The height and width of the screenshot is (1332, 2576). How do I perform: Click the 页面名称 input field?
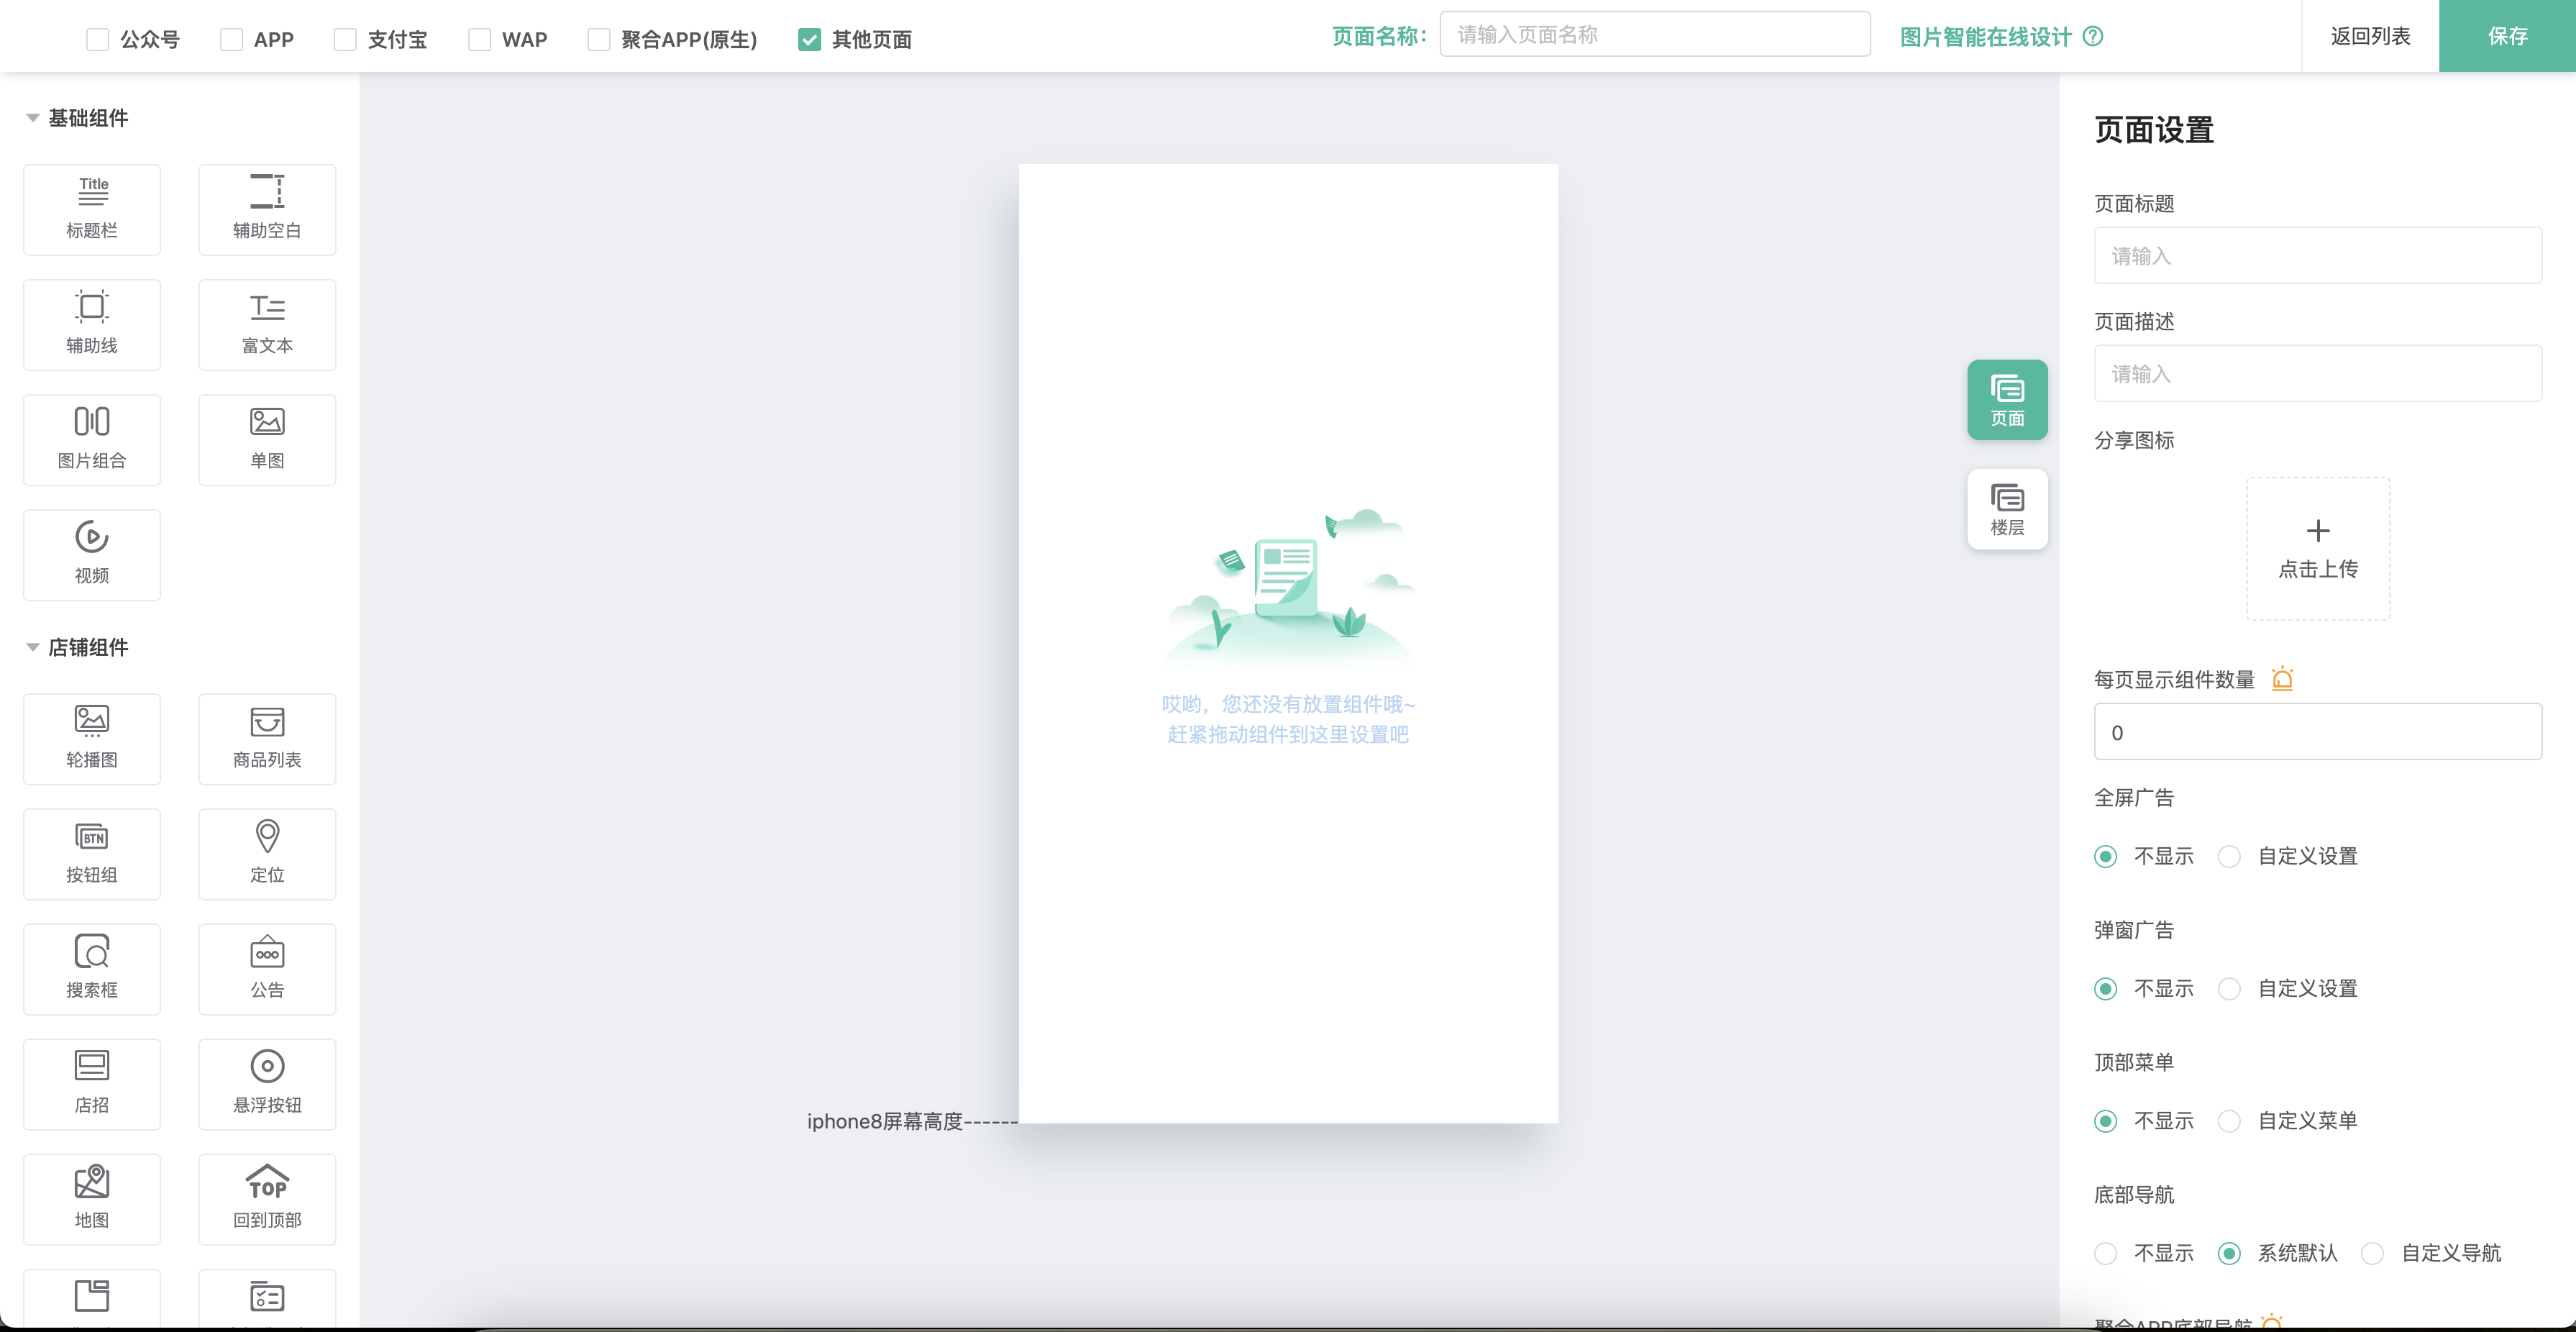(x=1654, y=35)
